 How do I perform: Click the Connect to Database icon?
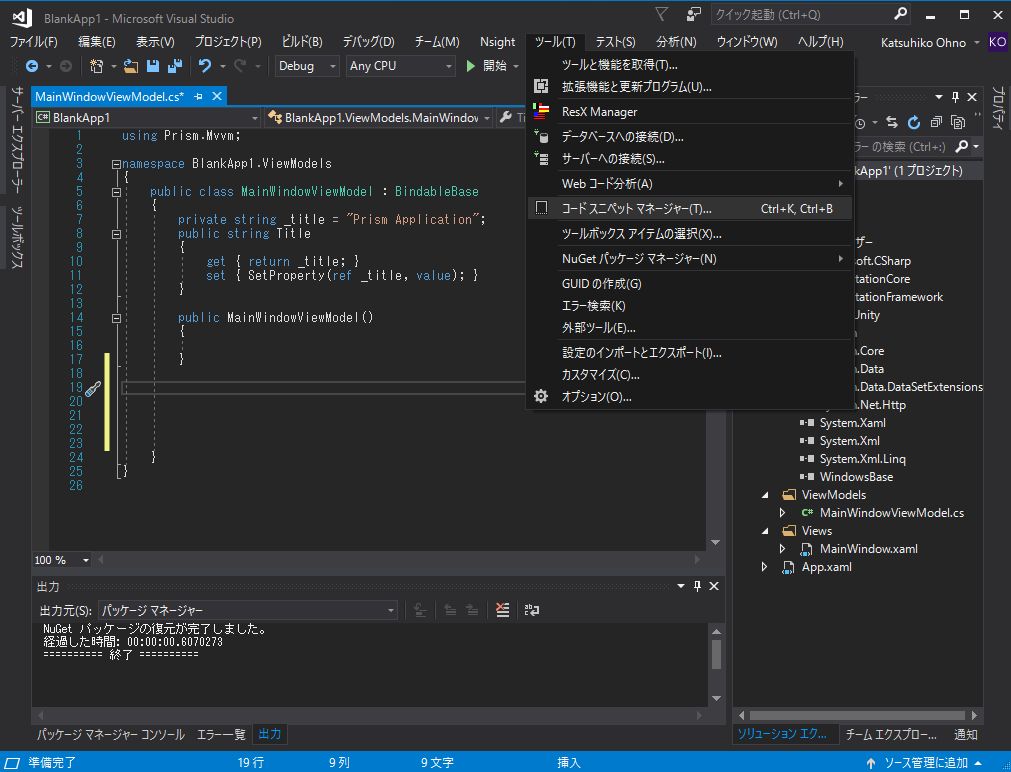[541, 137]
